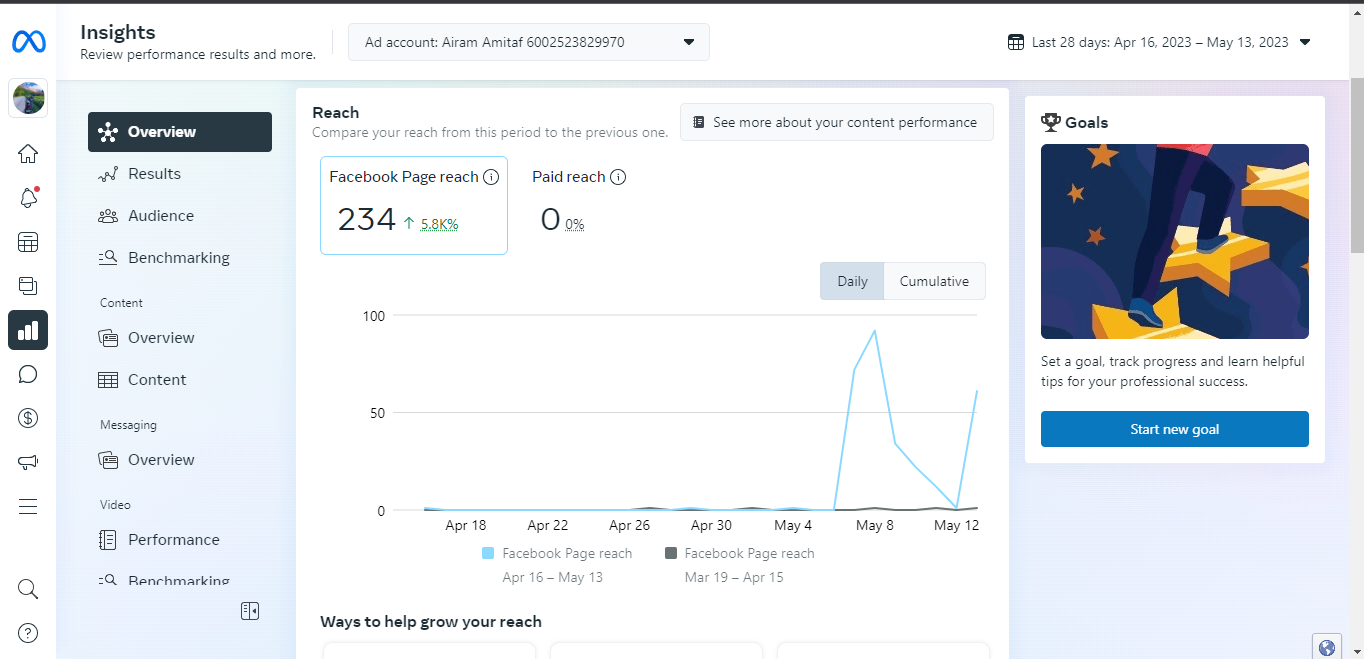Open the Last 28 days date range dropdown
This screenshot has width=1364, height=659.
[x=1159, y=42]
